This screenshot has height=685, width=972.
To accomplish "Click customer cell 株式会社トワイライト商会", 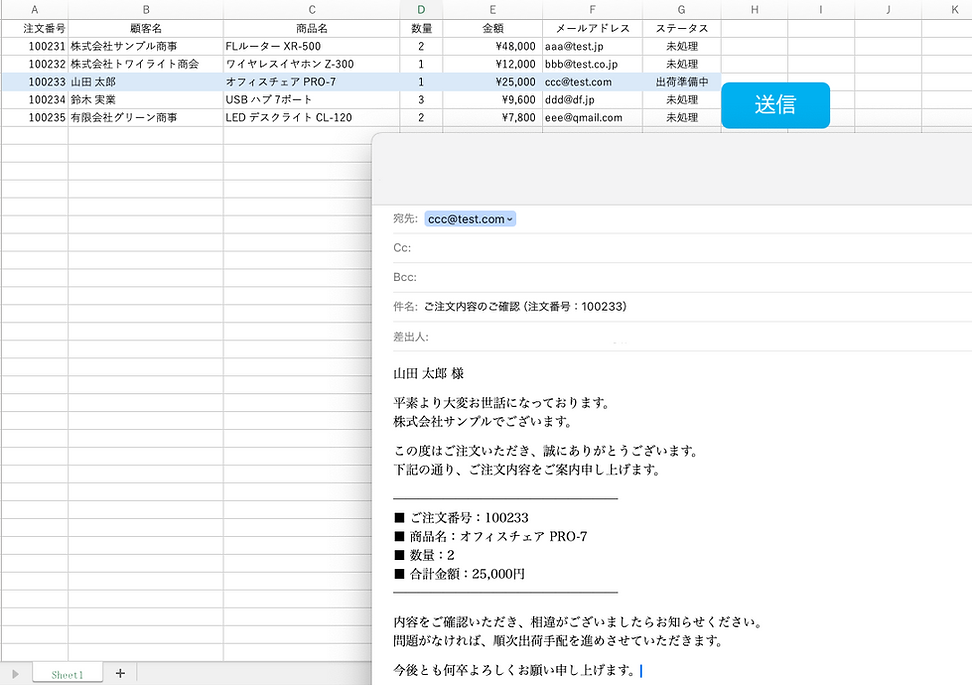I will (x=146, y=64).
